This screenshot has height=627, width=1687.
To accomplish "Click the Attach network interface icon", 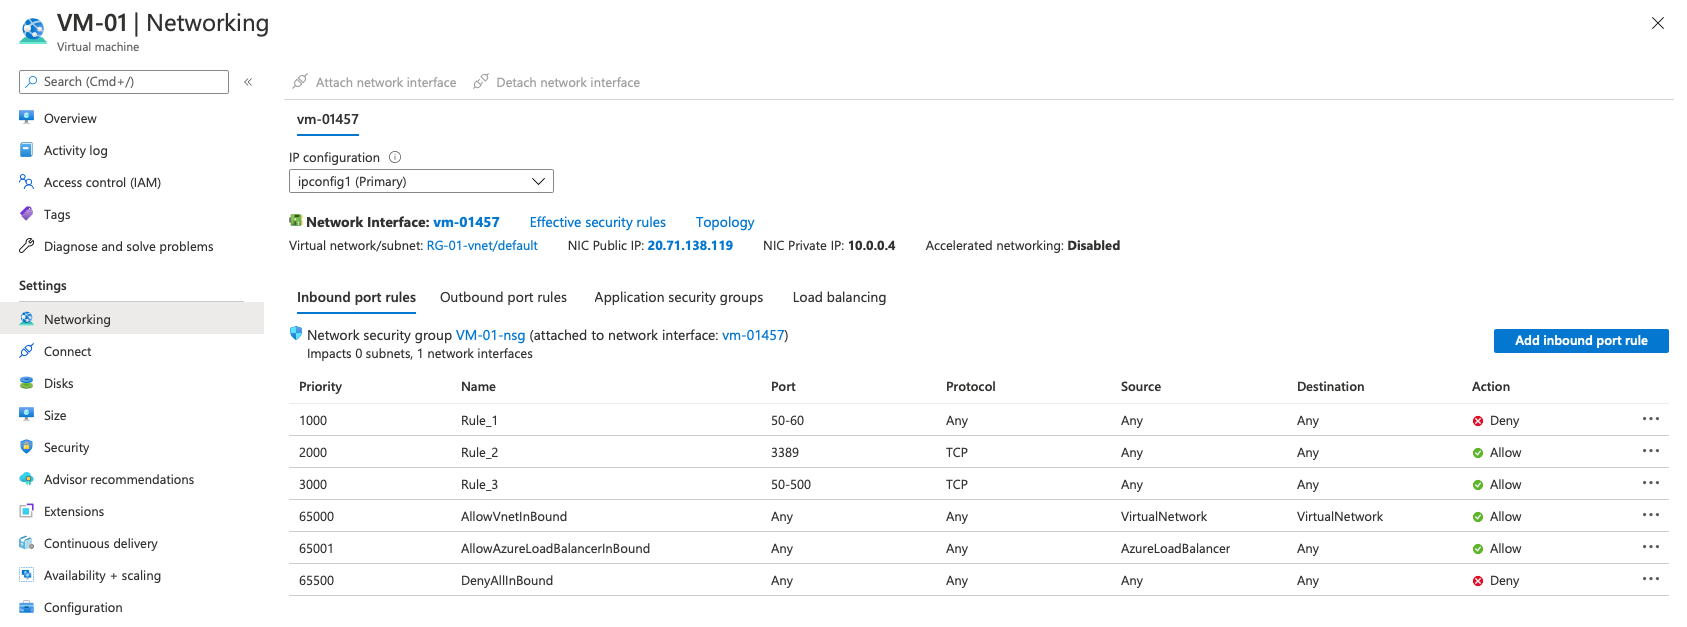I will pyautogui.click(x=300, y=82).
